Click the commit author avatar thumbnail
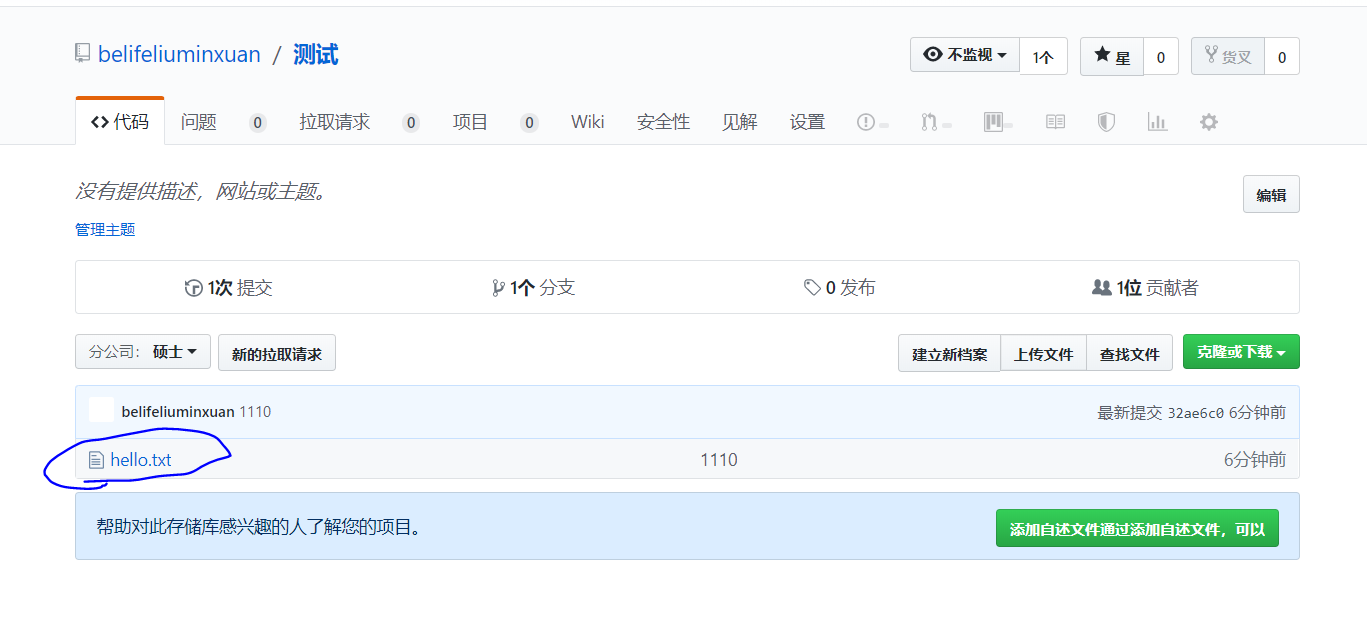1367x635 pixels. click(101, 411)
